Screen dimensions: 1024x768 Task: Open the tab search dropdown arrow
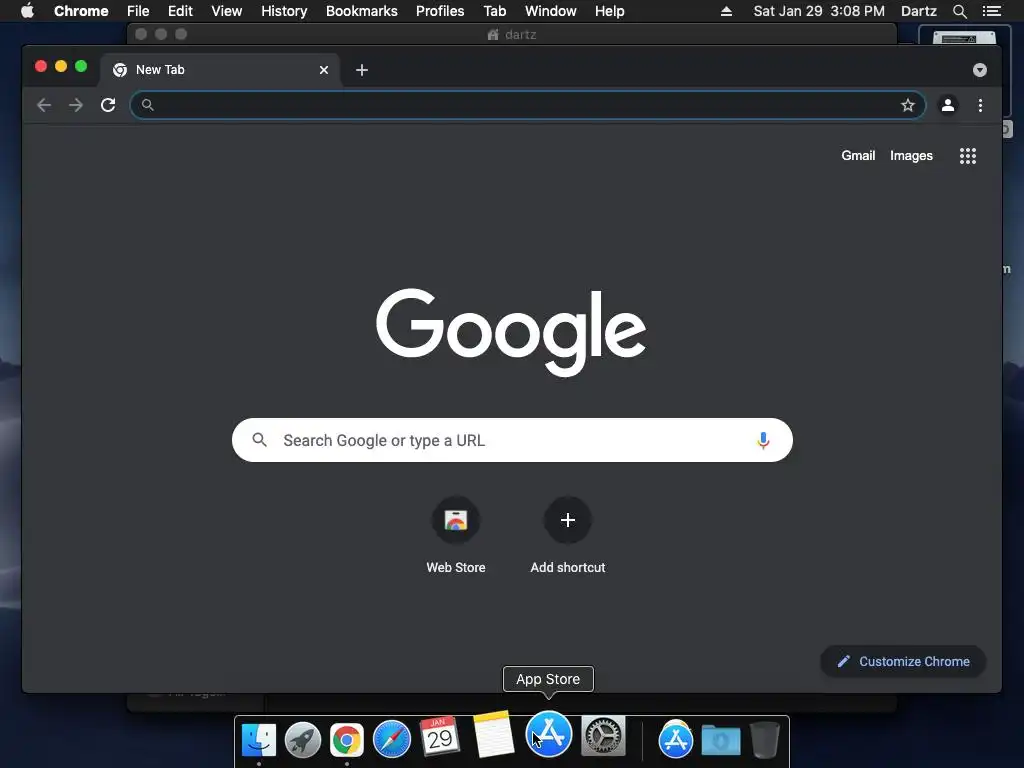(x=980, y=70)
